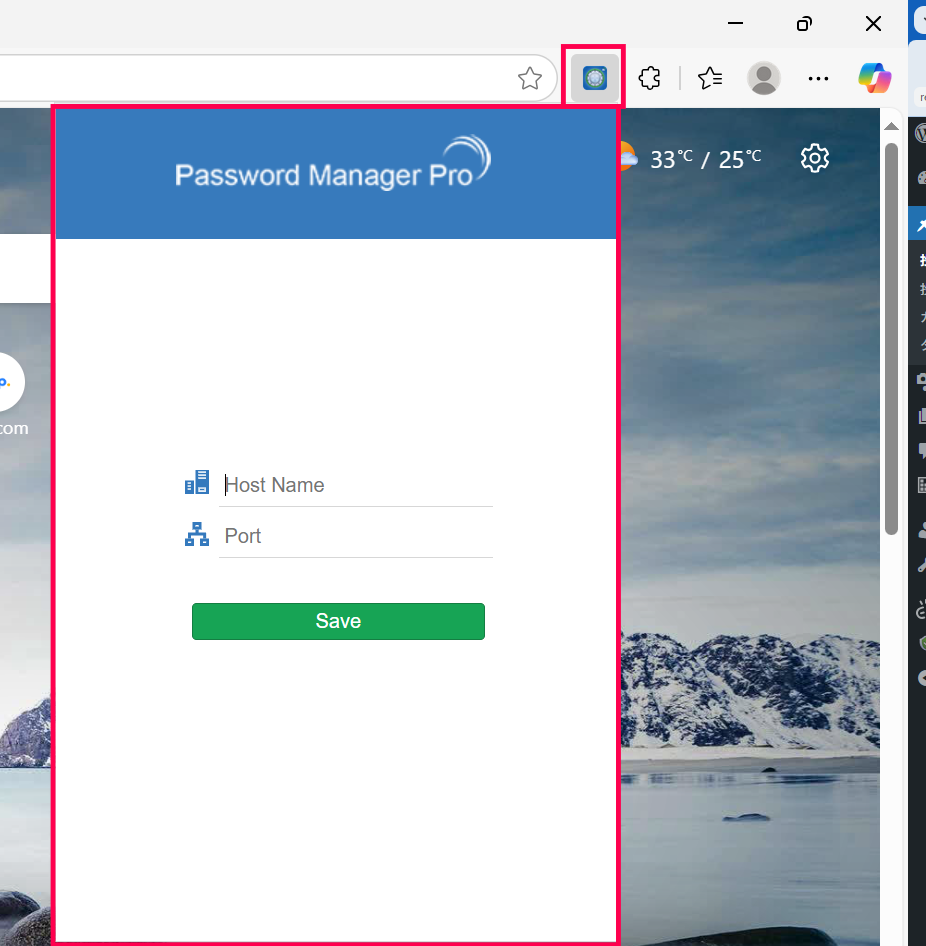Minimize the browser window
The width and height of the screenshot is (926, 946).
click(735, 24)
